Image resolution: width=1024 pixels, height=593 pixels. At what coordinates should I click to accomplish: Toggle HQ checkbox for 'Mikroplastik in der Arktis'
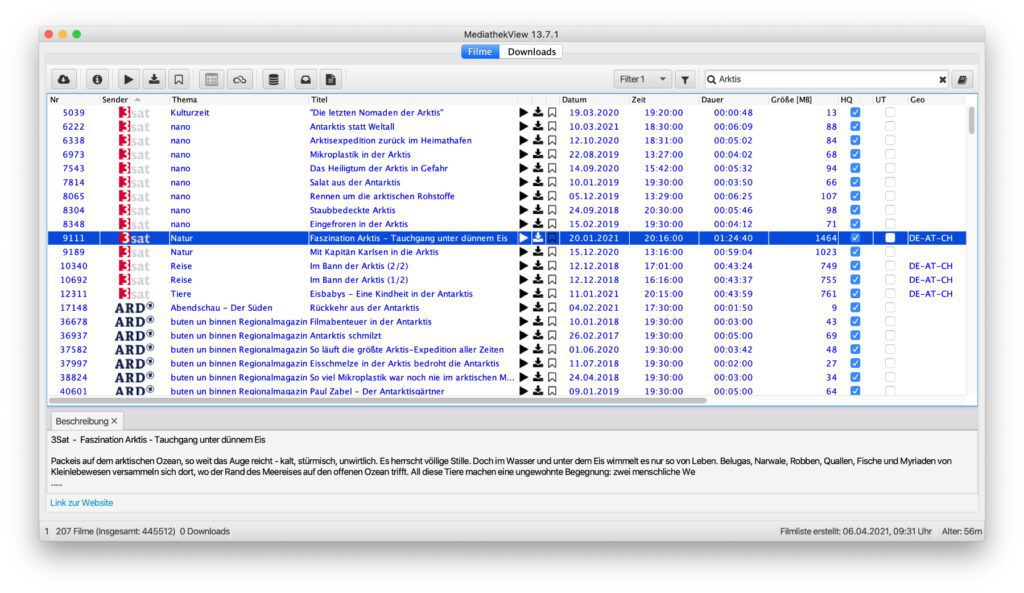coord(854,155)
